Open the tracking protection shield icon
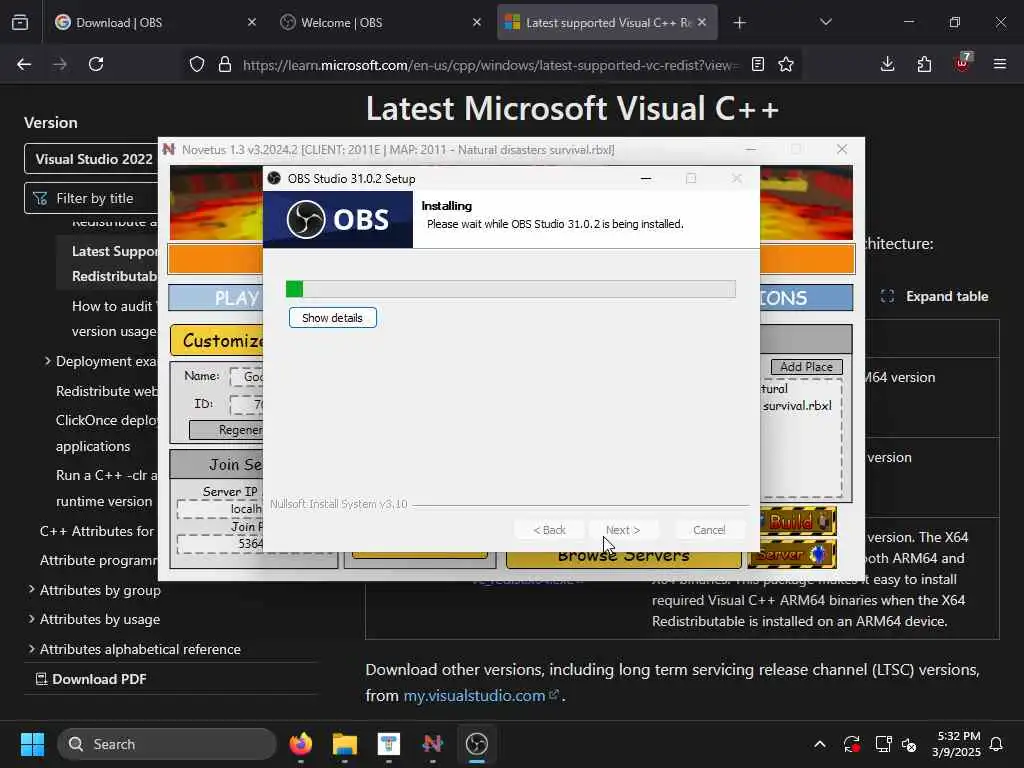The height and width of the screenshot is (768, 1024). point(197,65)
